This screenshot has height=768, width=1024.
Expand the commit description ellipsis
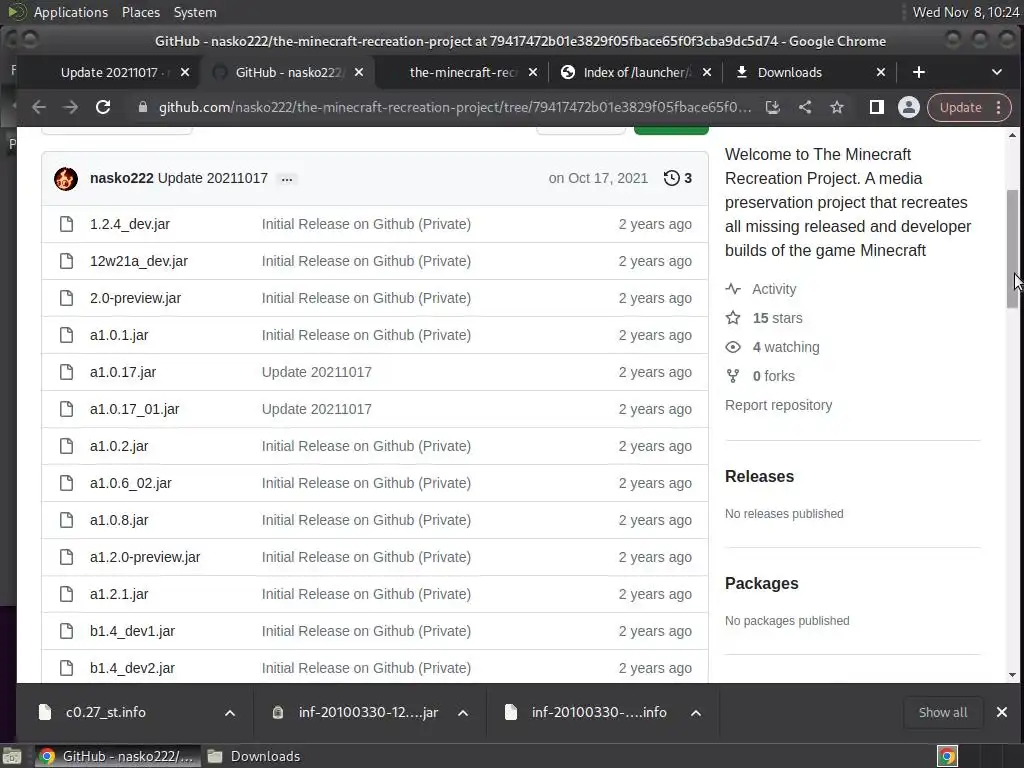click(287, 178)
